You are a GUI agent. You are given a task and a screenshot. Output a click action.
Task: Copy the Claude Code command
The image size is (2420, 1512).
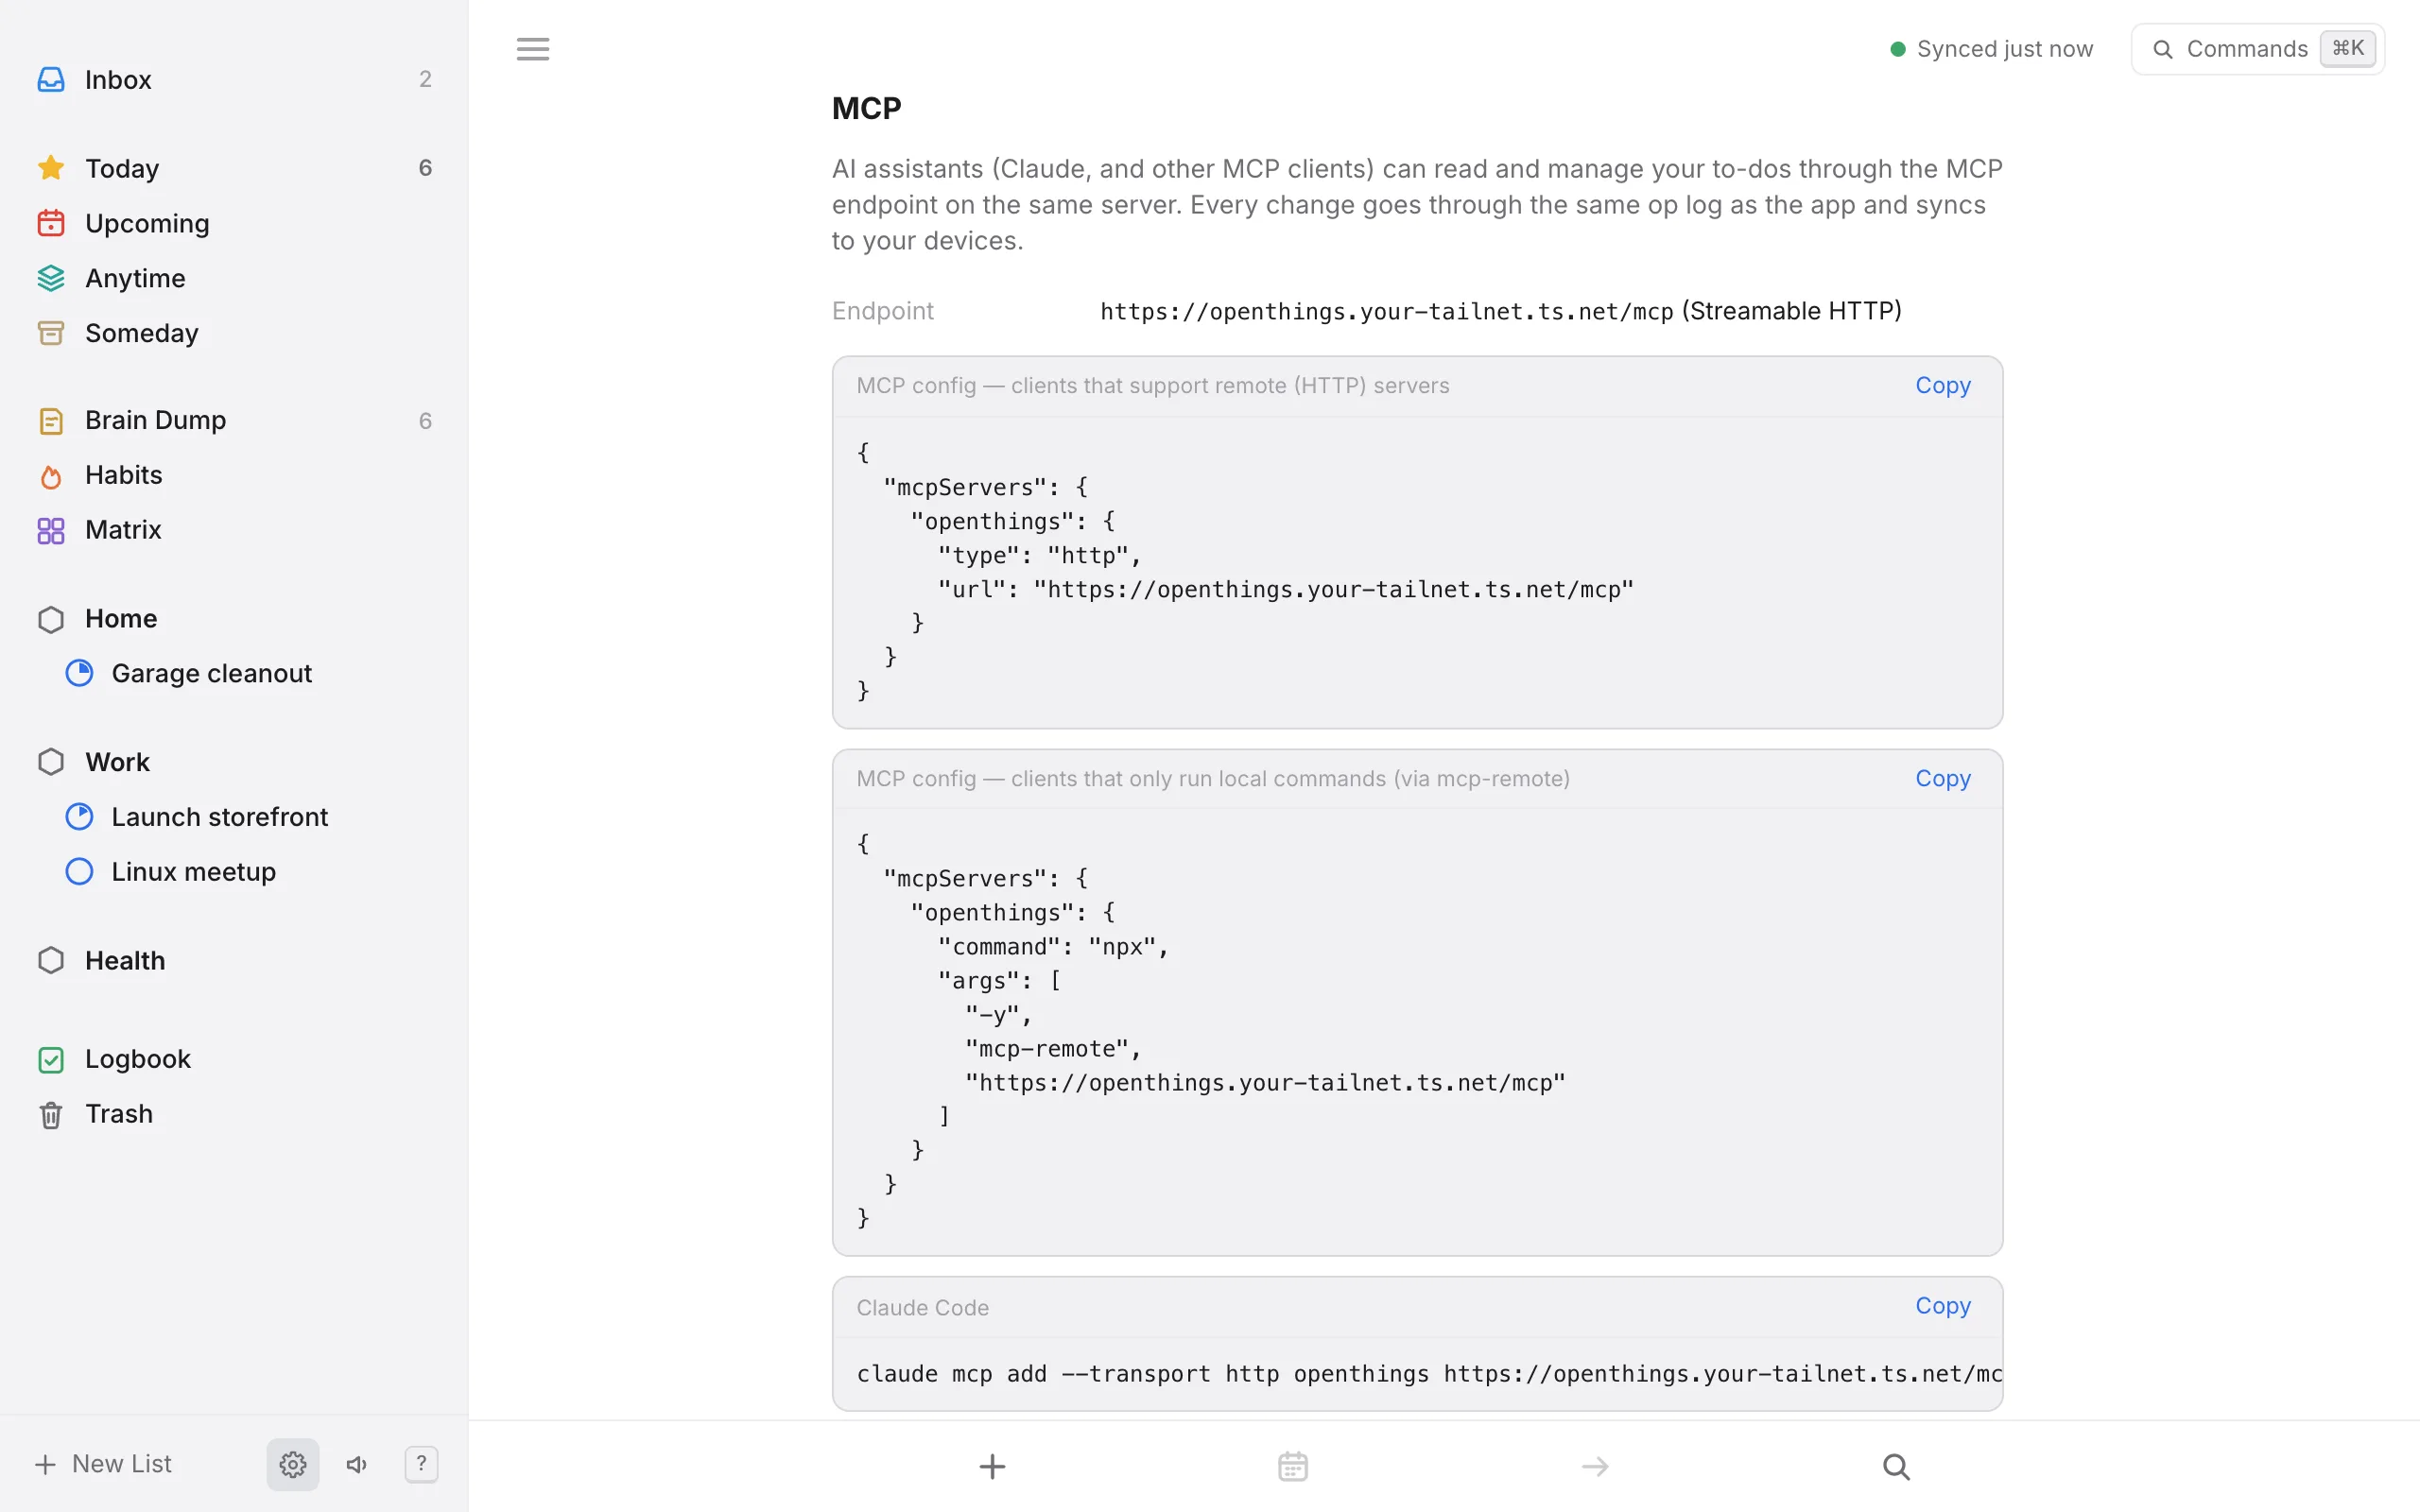[1943, 1305]
